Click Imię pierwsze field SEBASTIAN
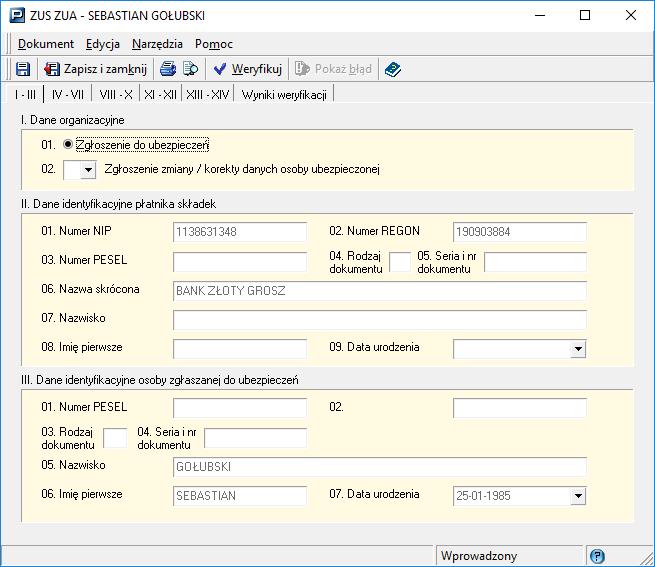The image size is (655, 567). pos(240,496)
